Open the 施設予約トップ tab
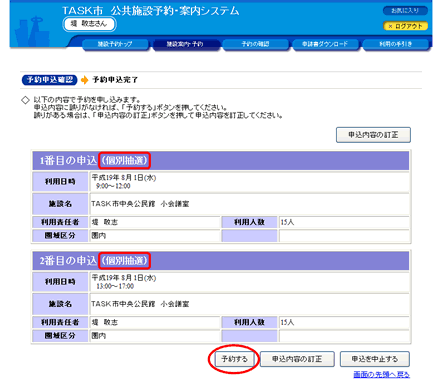 pos(115,44)
